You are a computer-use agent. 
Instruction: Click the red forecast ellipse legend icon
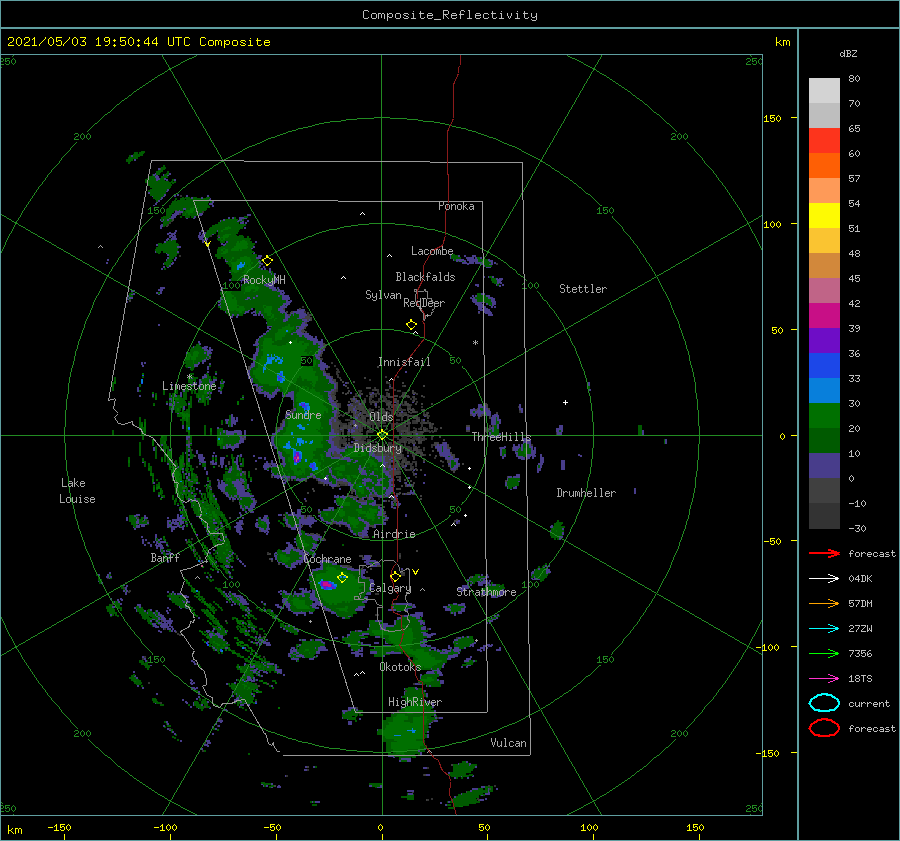[824, 728]
